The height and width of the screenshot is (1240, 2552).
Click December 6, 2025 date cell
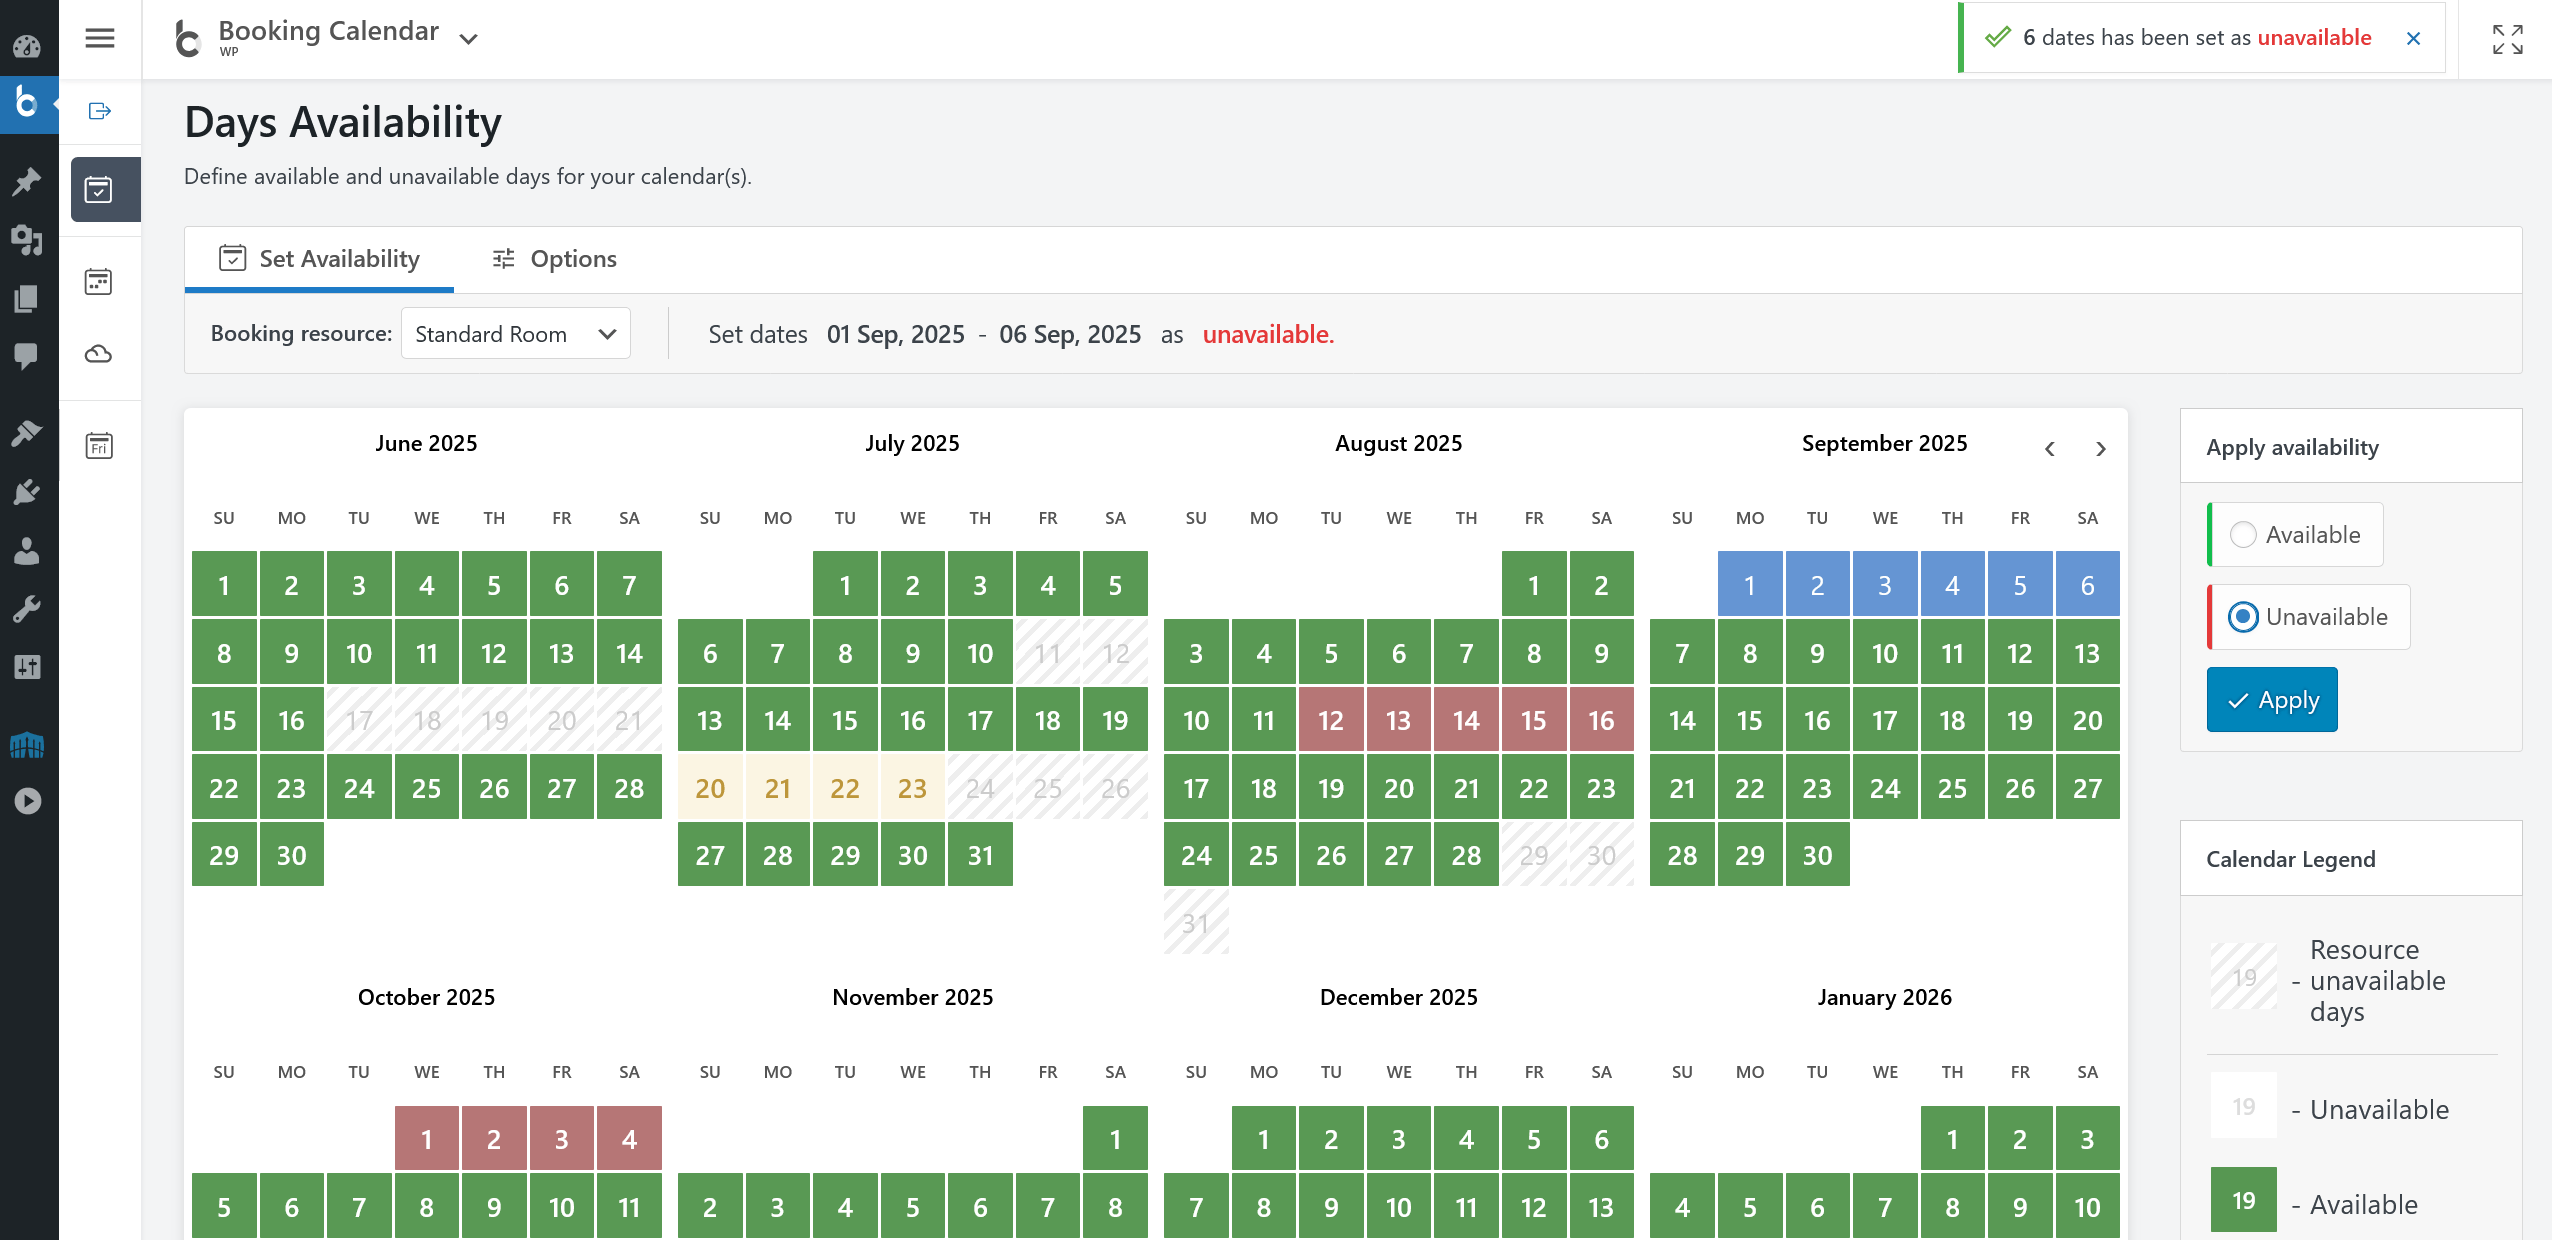click(1601, 1138)
